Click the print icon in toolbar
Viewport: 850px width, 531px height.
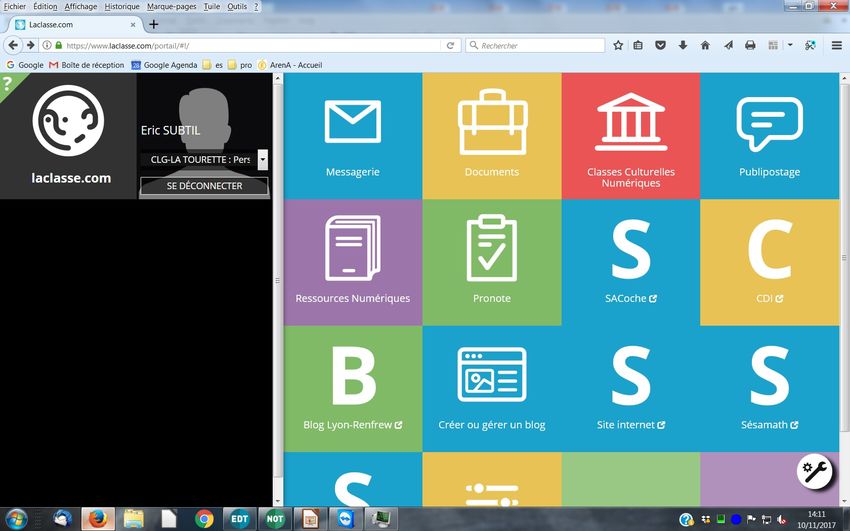pos(750,46)
